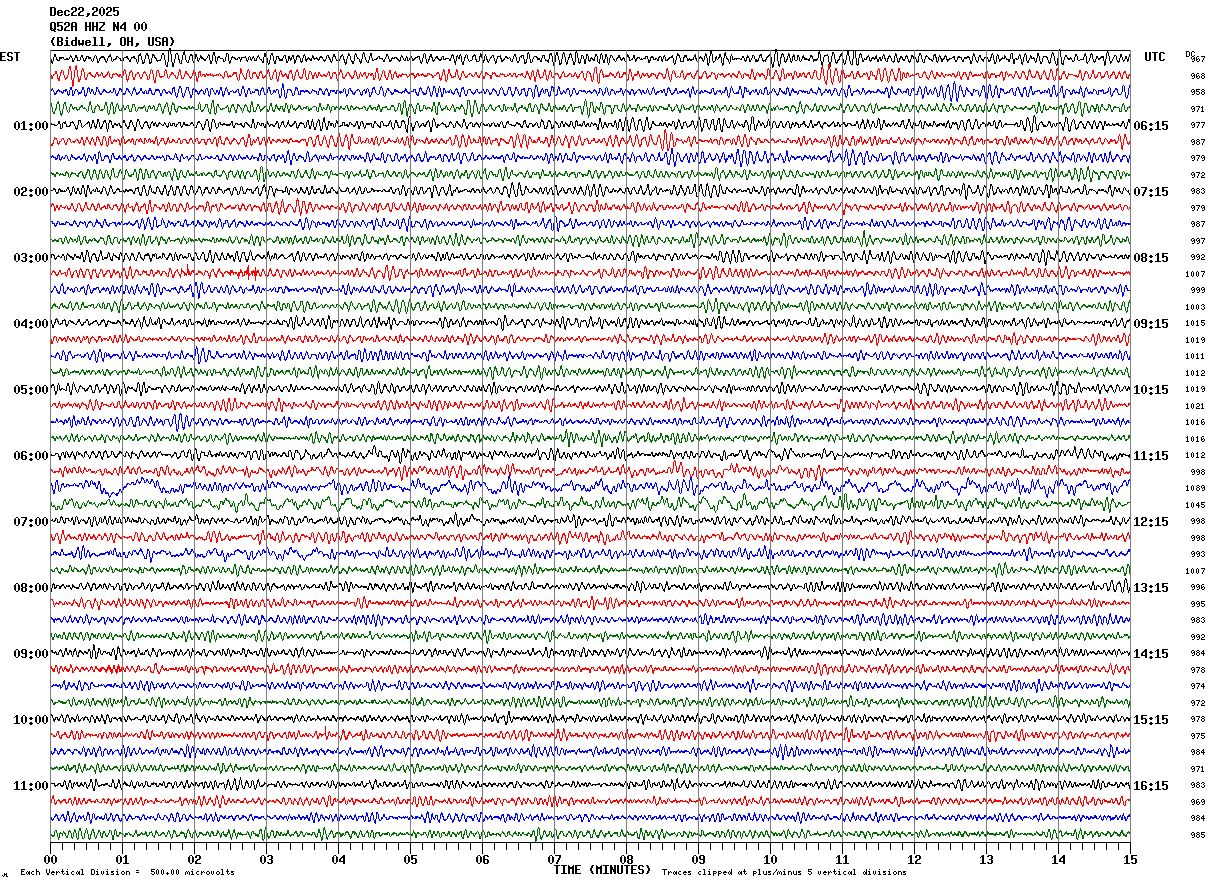This screenshot has height=886, width=1210.
Task: Click minute tick label 04 on axis
Action: point(338,859)
